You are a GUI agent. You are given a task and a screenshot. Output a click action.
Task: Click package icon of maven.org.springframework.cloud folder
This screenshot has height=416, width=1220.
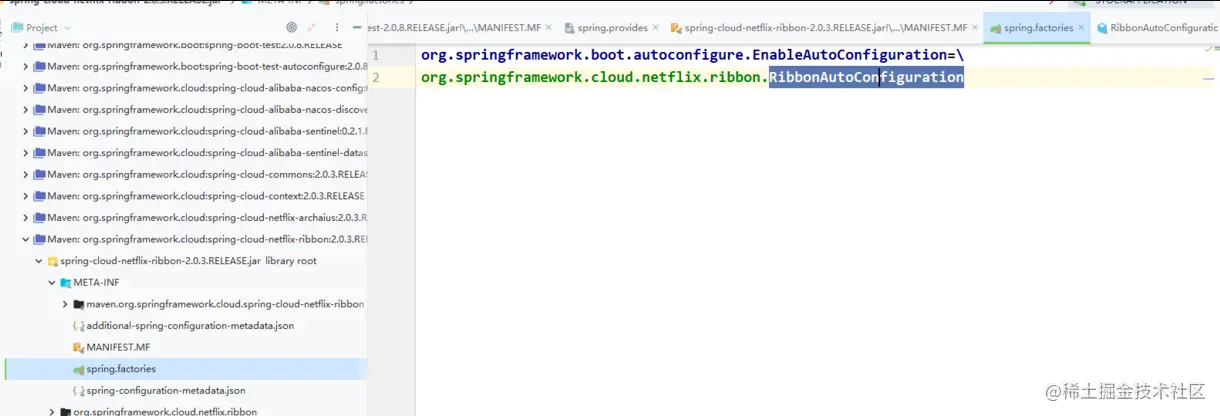click(x=78, y=304)
